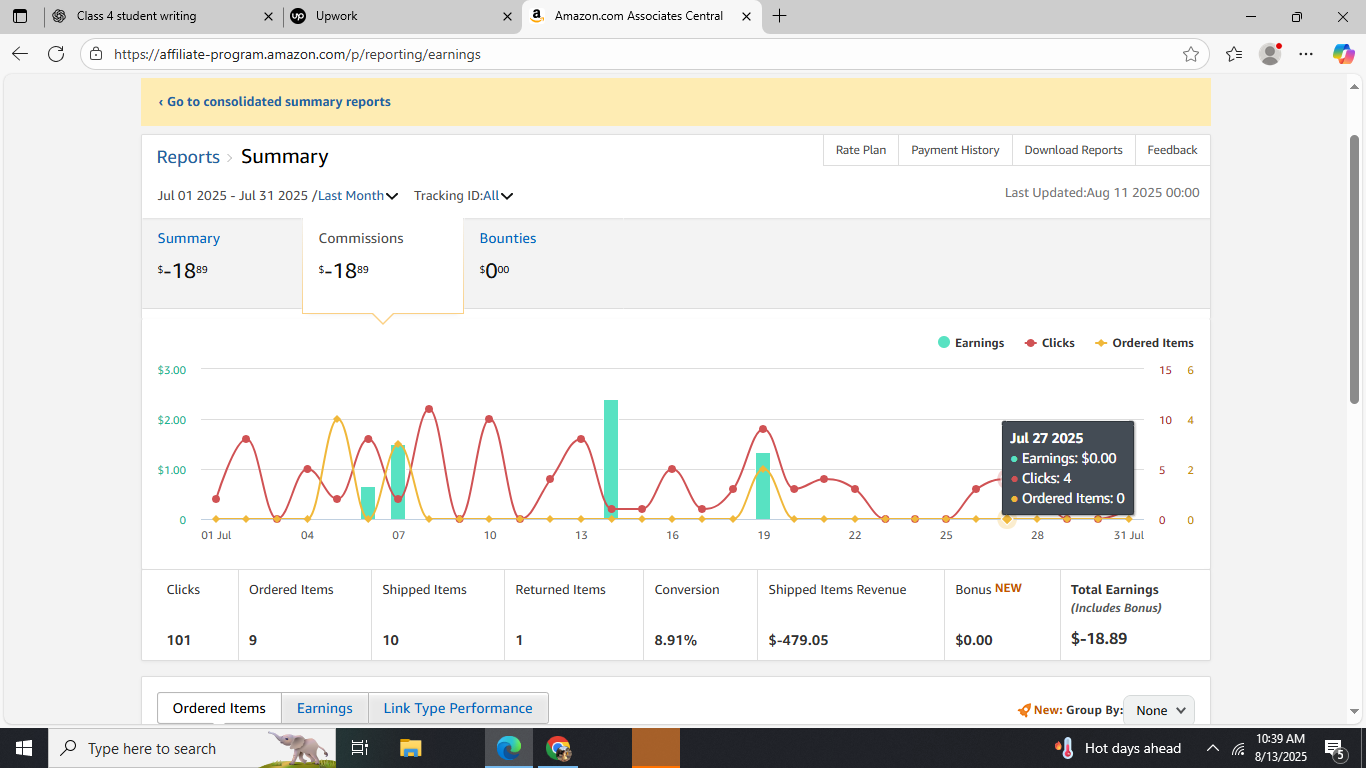Add page to favorites star icon
The image size is (1366, 768).
tap(1190, 54)
